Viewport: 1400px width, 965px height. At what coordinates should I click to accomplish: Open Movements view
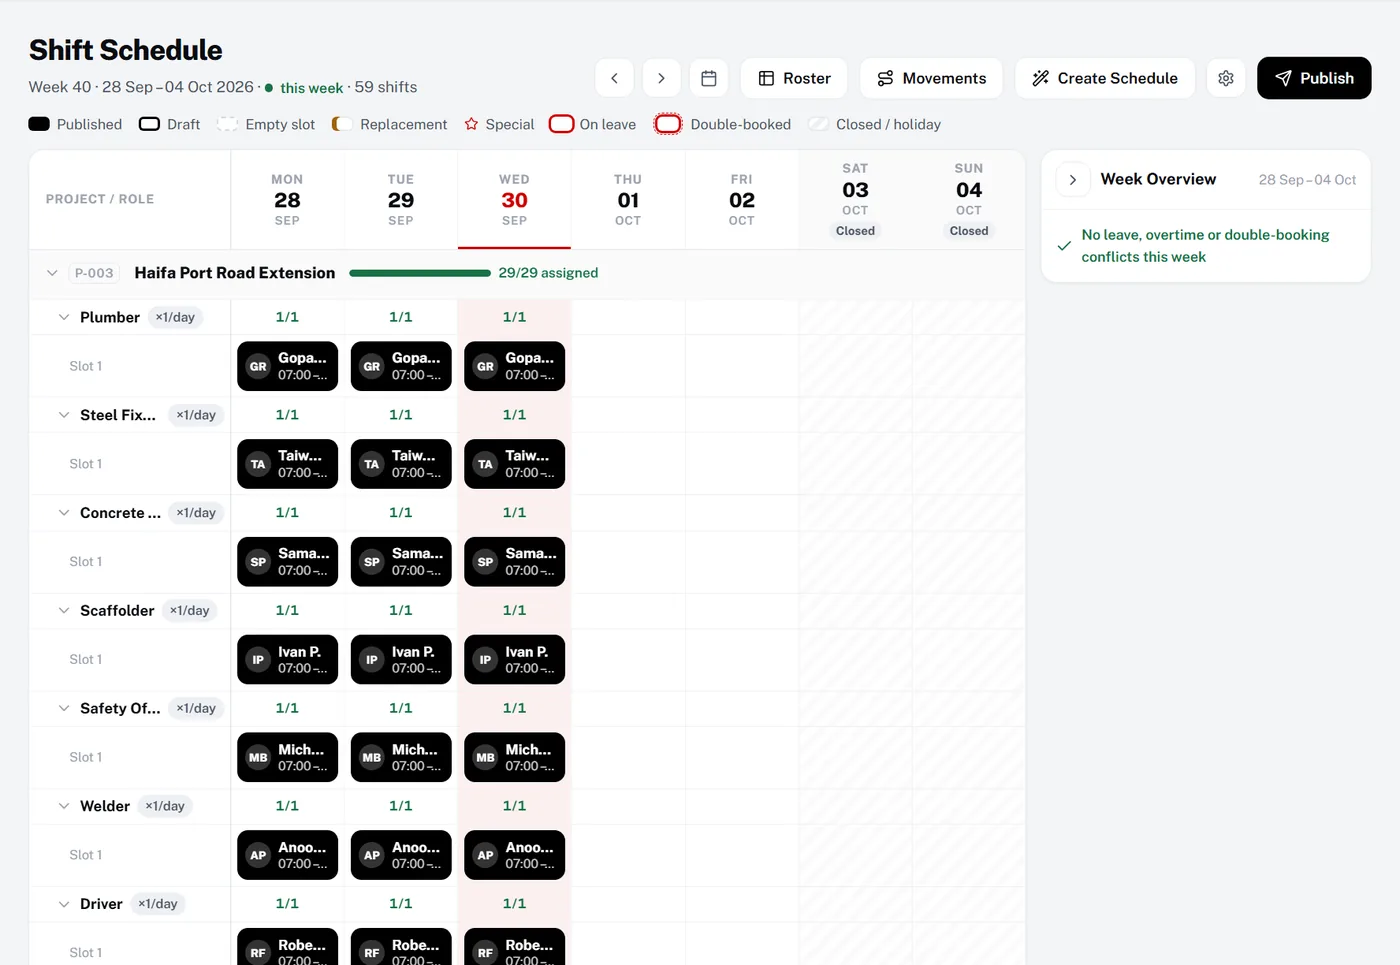click(931, 78)
